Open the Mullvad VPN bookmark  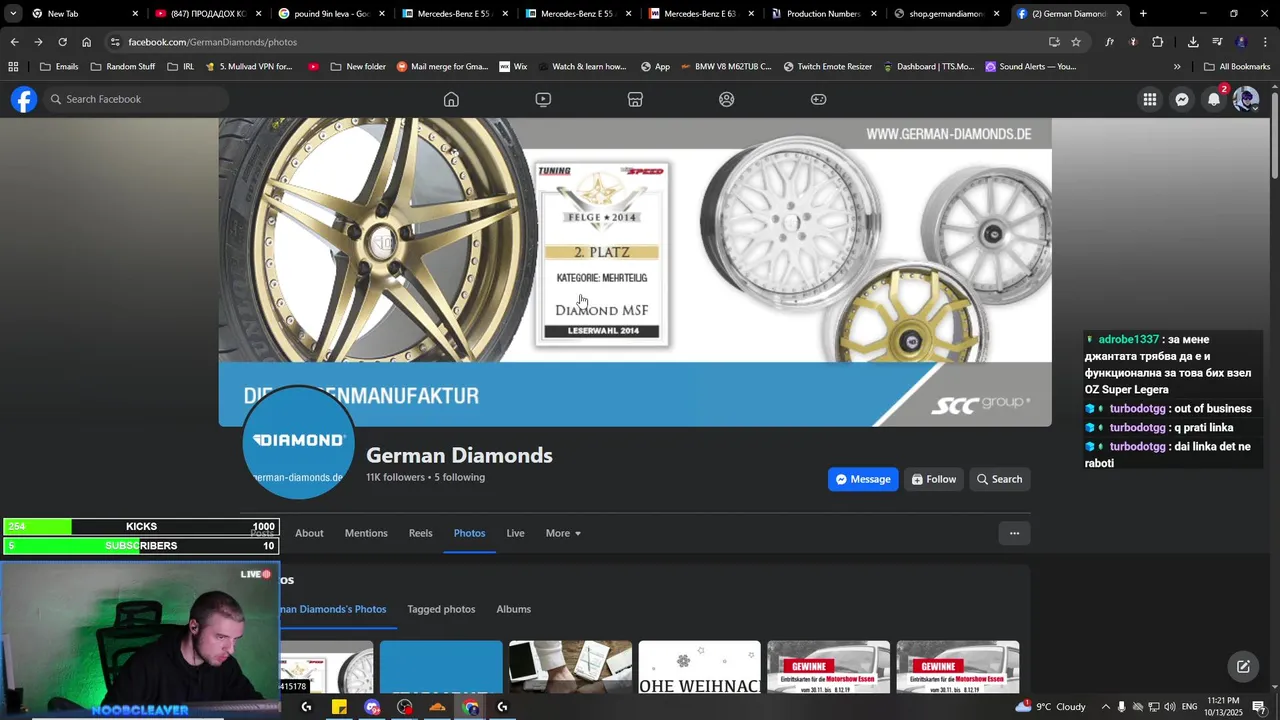[x=249, y=67]
